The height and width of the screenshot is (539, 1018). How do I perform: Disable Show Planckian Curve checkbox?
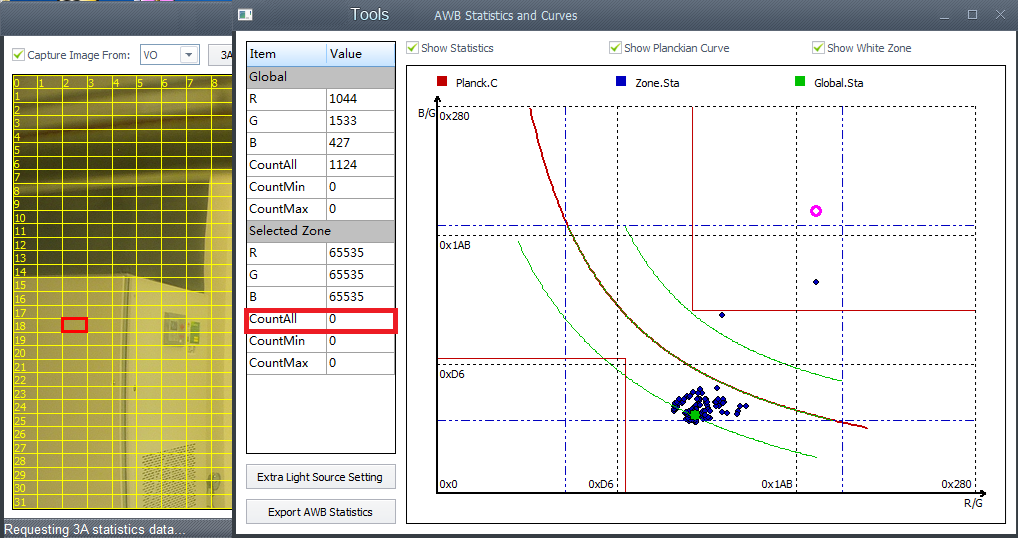(x=615, y=48)
